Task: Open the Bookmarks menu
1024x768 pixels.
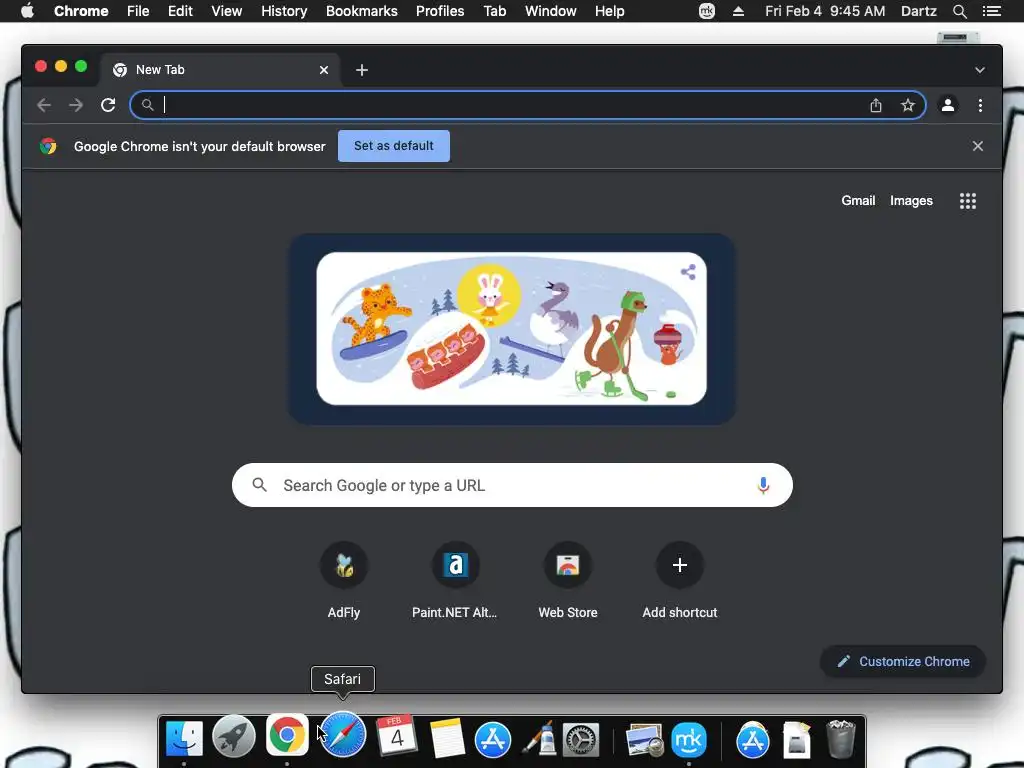Action: [362, 11]
